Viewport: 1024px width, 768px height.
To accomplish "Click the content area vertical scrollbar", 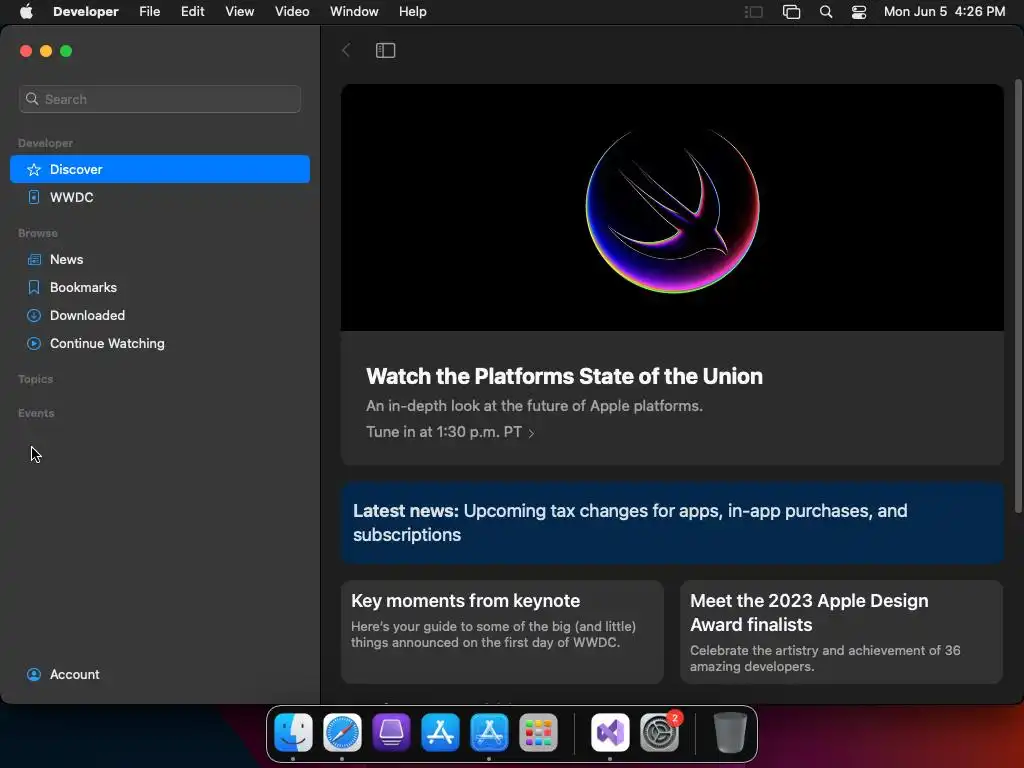I will [1017, 295].
